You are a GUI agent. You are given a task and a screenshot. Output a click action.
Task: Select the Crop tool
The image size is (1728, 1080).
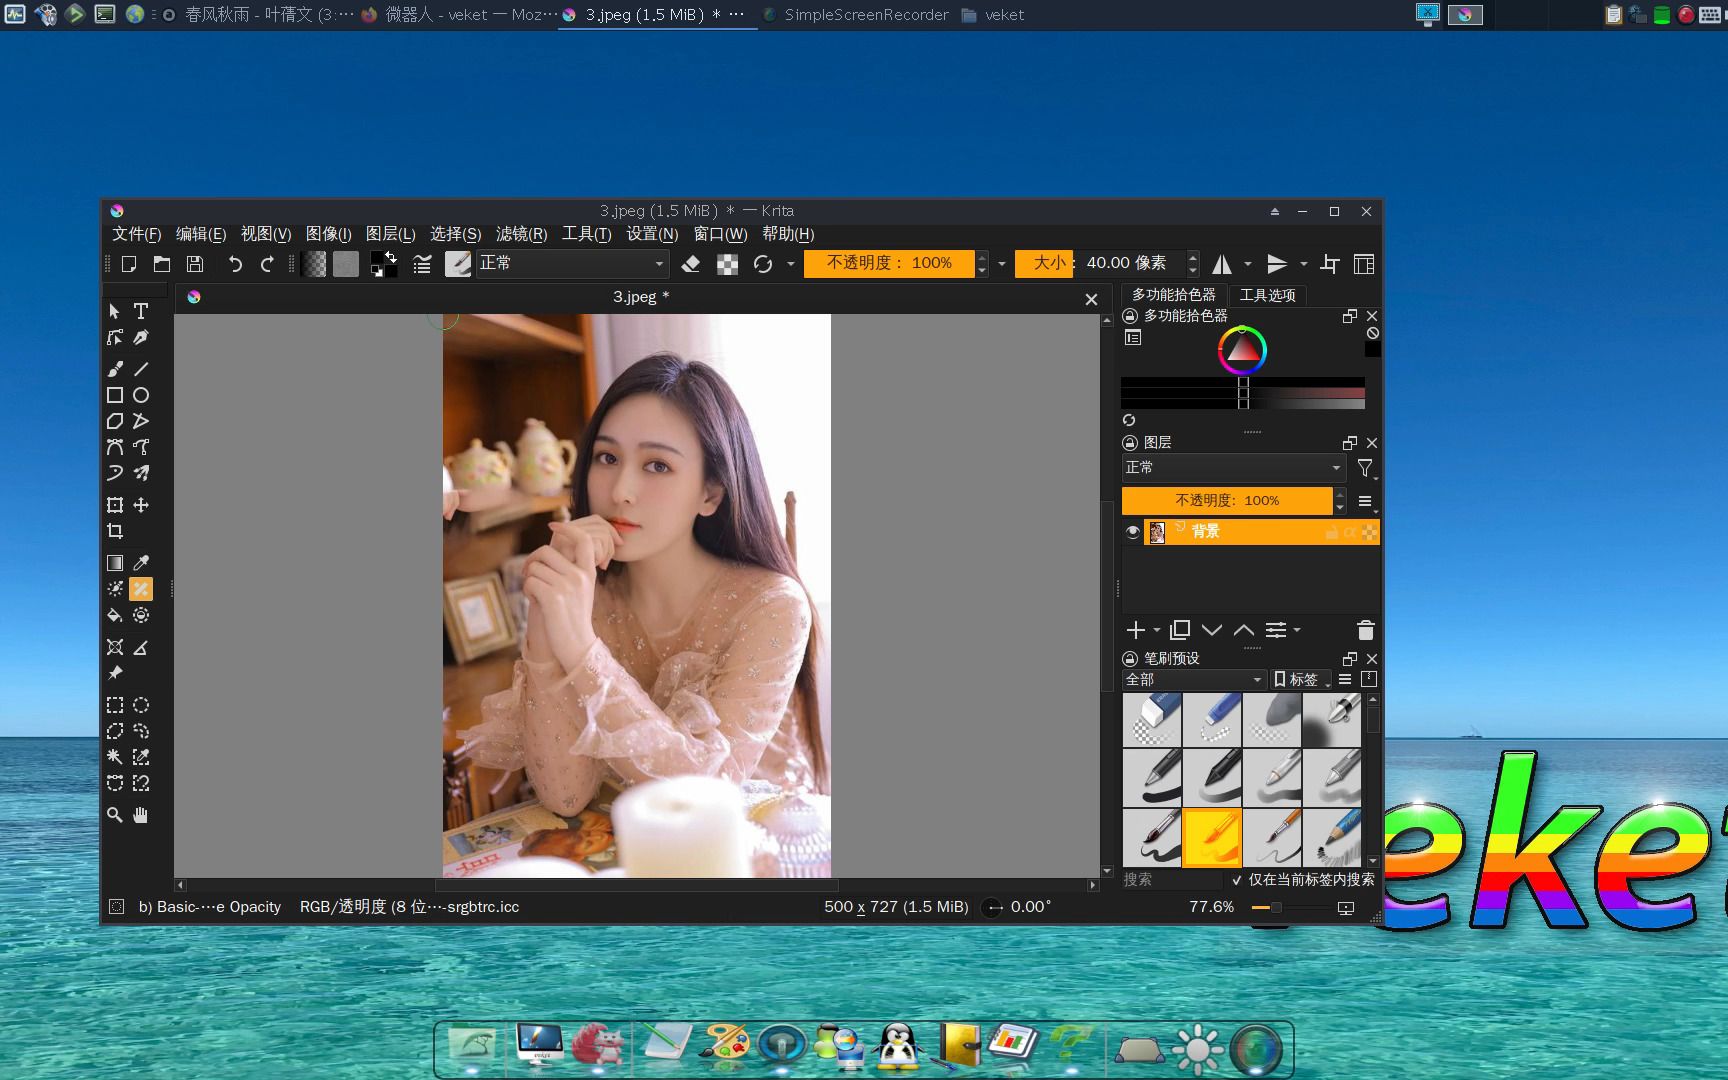[115, 531]
